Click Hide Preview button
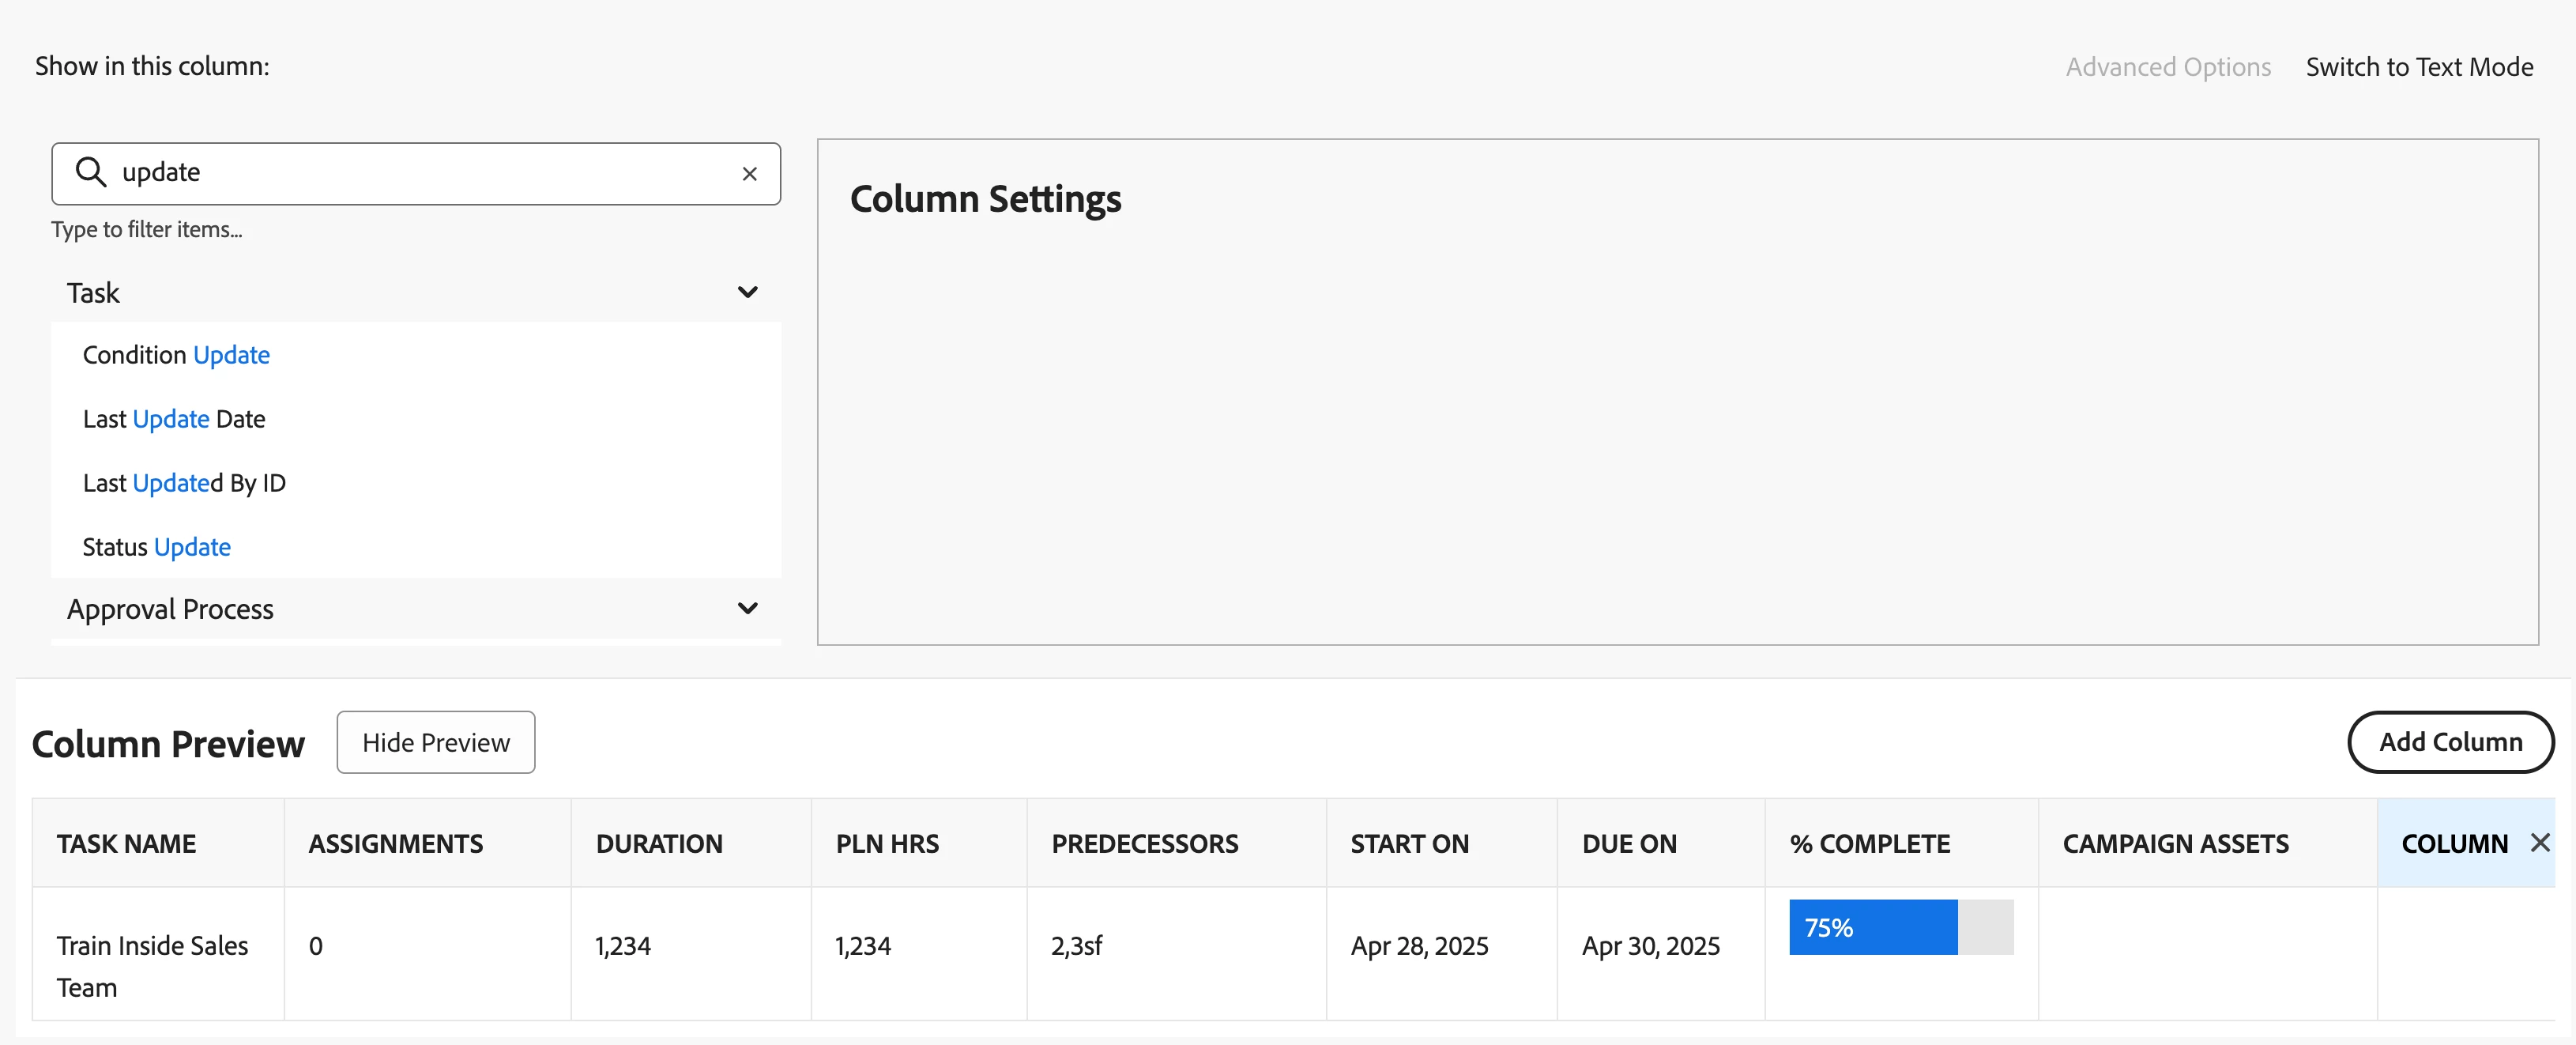This screenshot has width=2576, height=1045. pyautogui.click(x=435, y=742)
